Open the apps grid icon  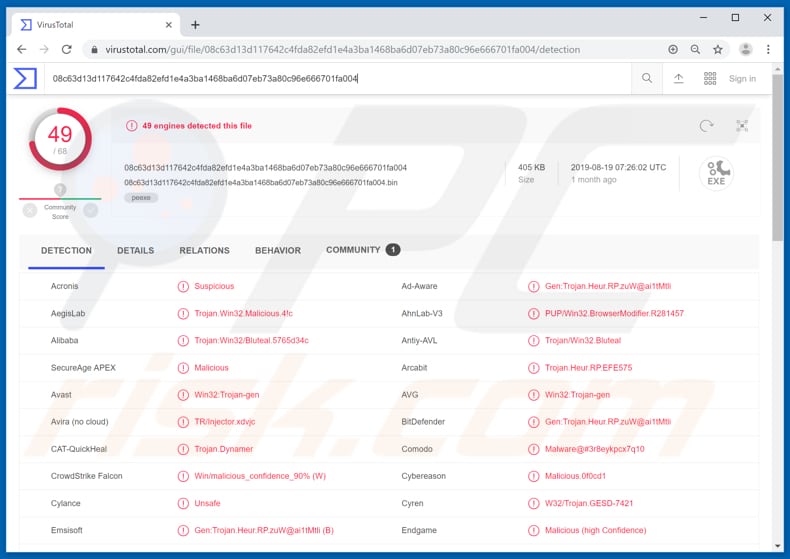pyautogui.click(x=710, y=78)
